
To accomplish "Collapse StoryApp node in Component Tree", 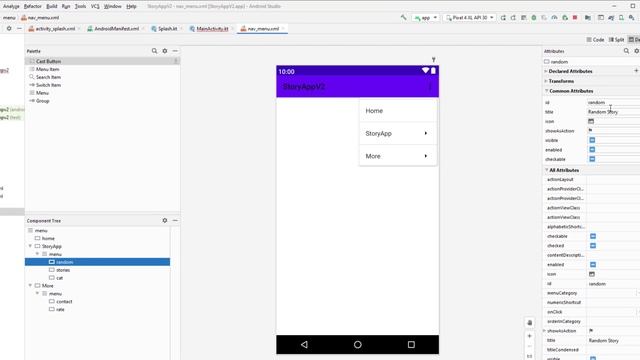I will point(30,246).
